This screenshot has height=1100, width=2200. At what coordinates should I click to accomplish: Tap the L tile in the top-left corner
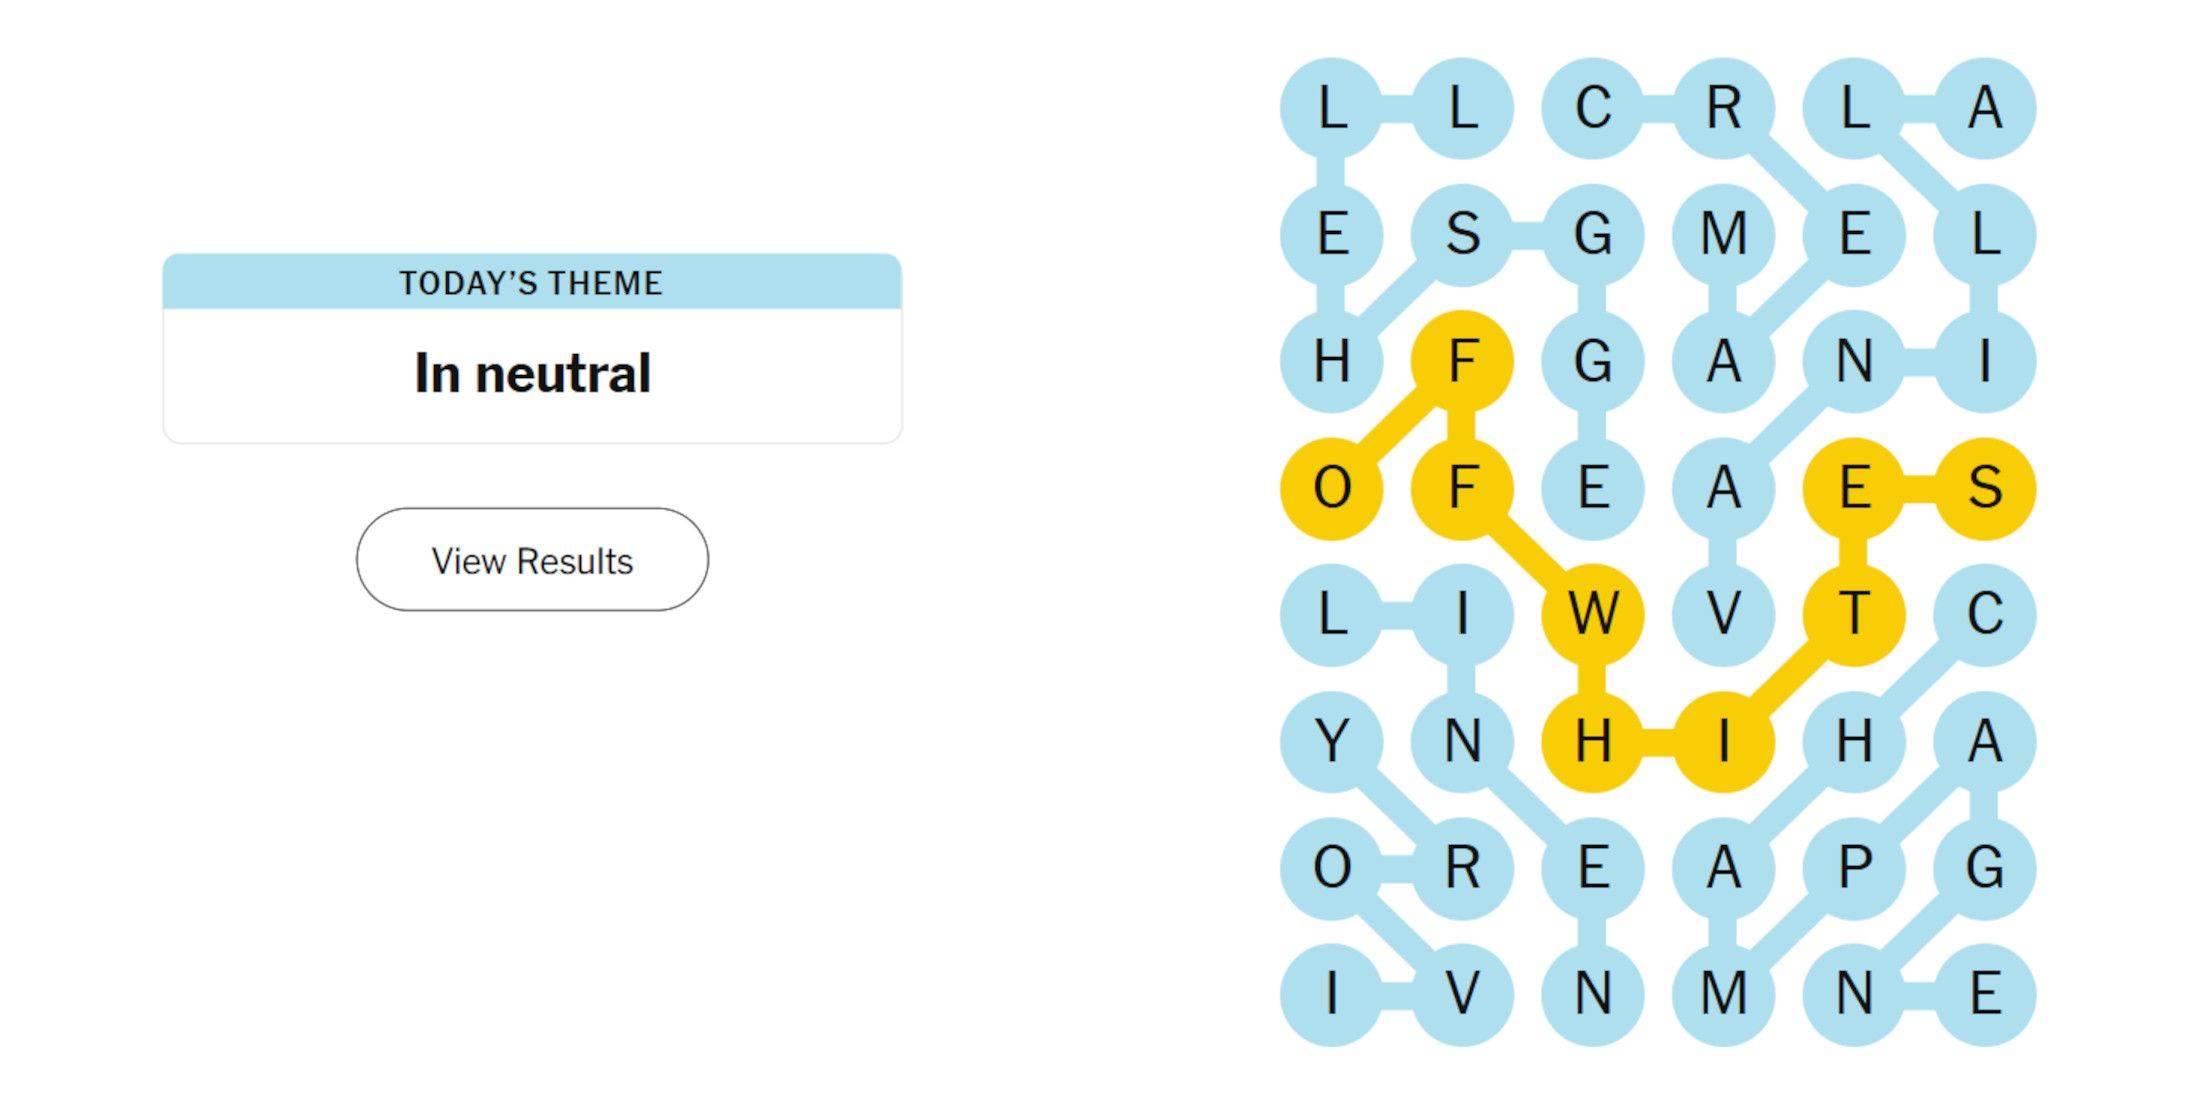(x=1331, y=108)
